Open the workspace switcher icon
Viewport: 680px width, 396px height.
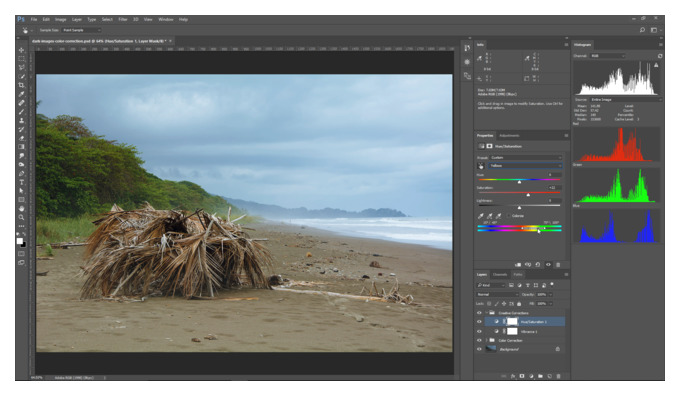click(654, 30)
